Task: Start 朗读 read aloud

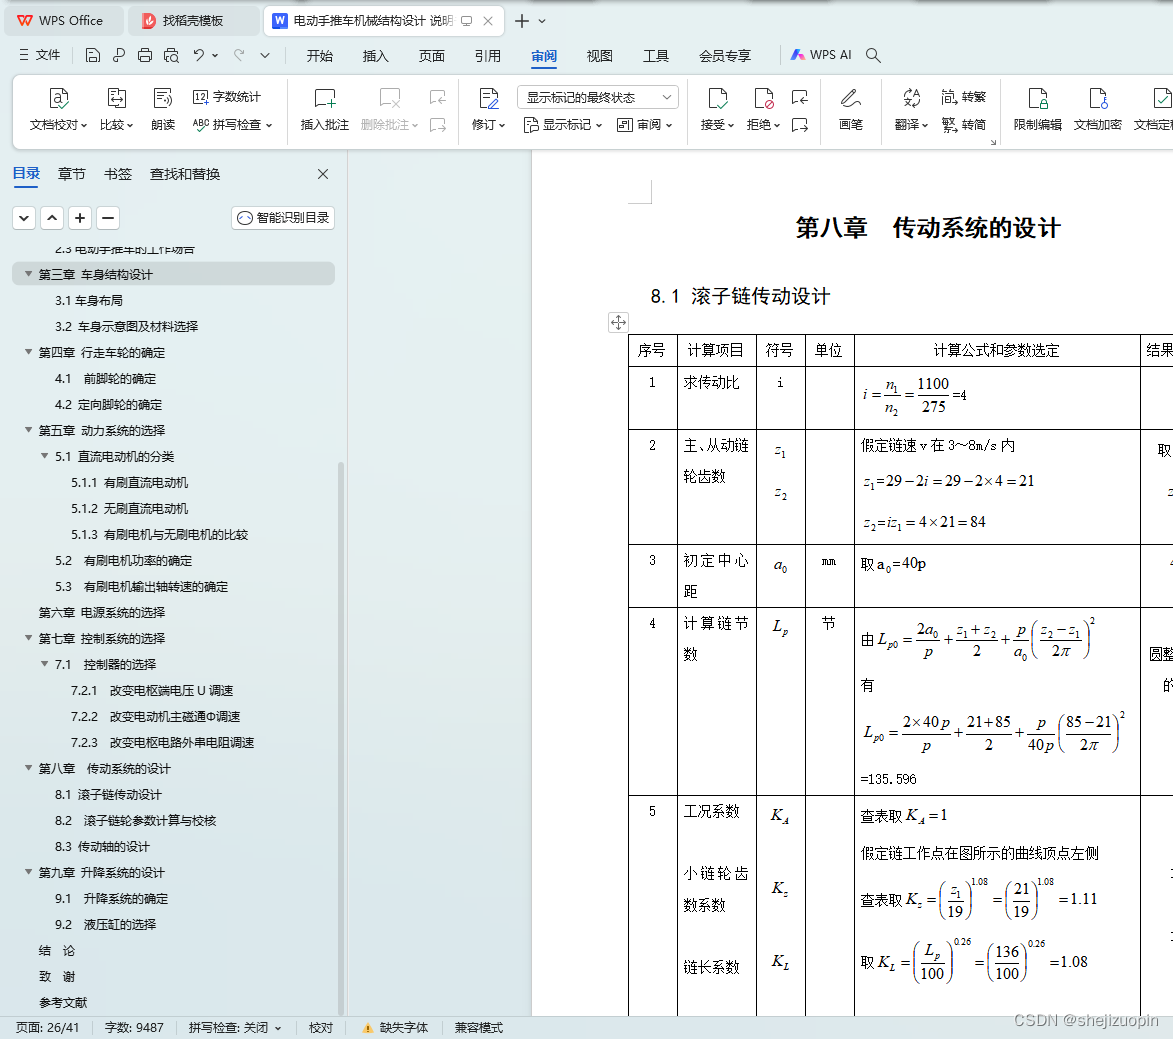Action: (162, 109)
